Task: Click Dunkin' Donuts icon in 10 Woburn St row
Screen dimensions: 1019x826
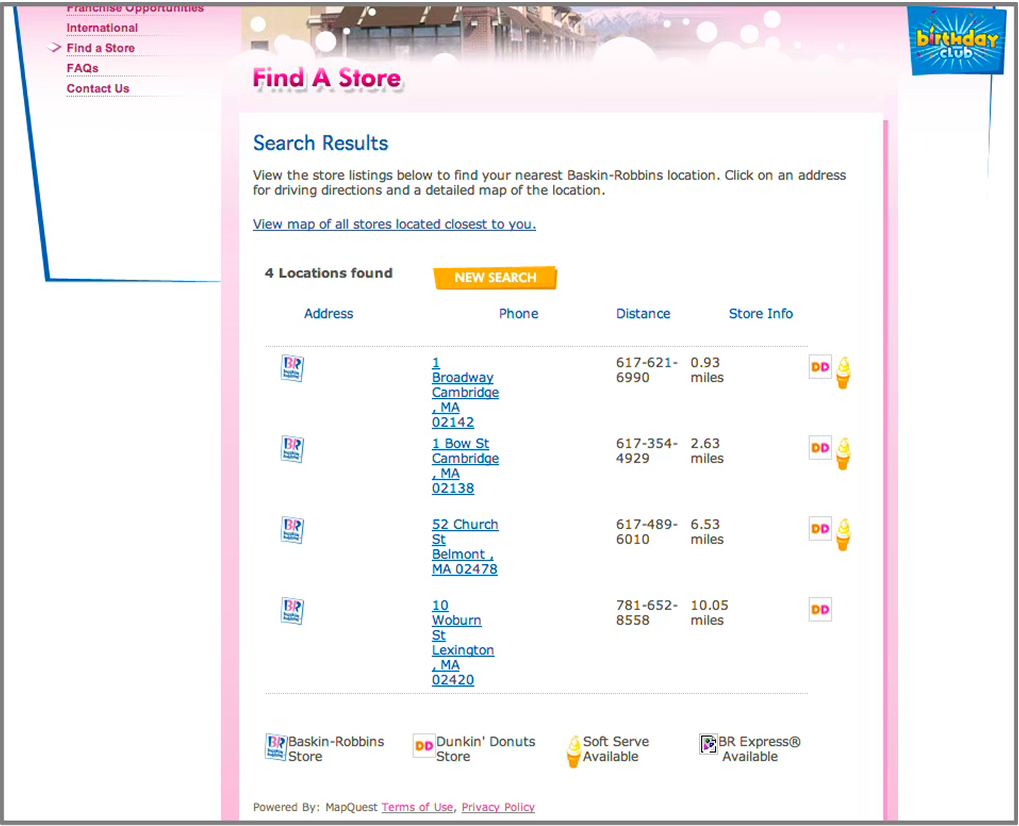Action: pos(820,610)
